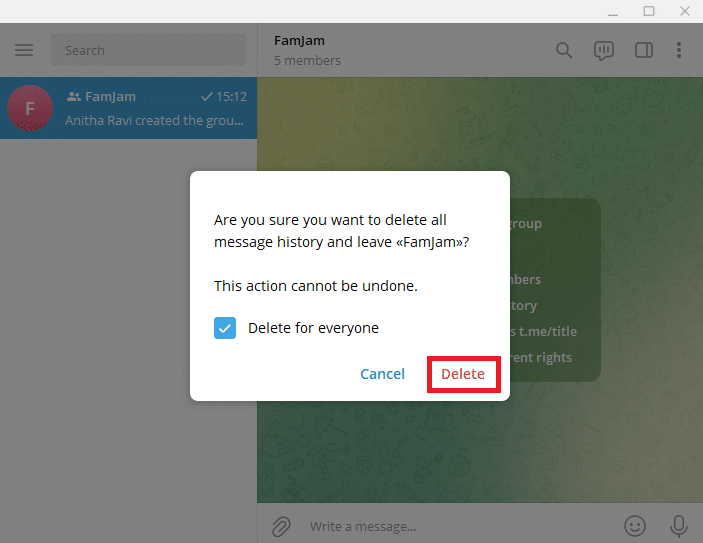Toggle the right sidebar panel icon
703x543 pixels.
click(x=644, y=50)
